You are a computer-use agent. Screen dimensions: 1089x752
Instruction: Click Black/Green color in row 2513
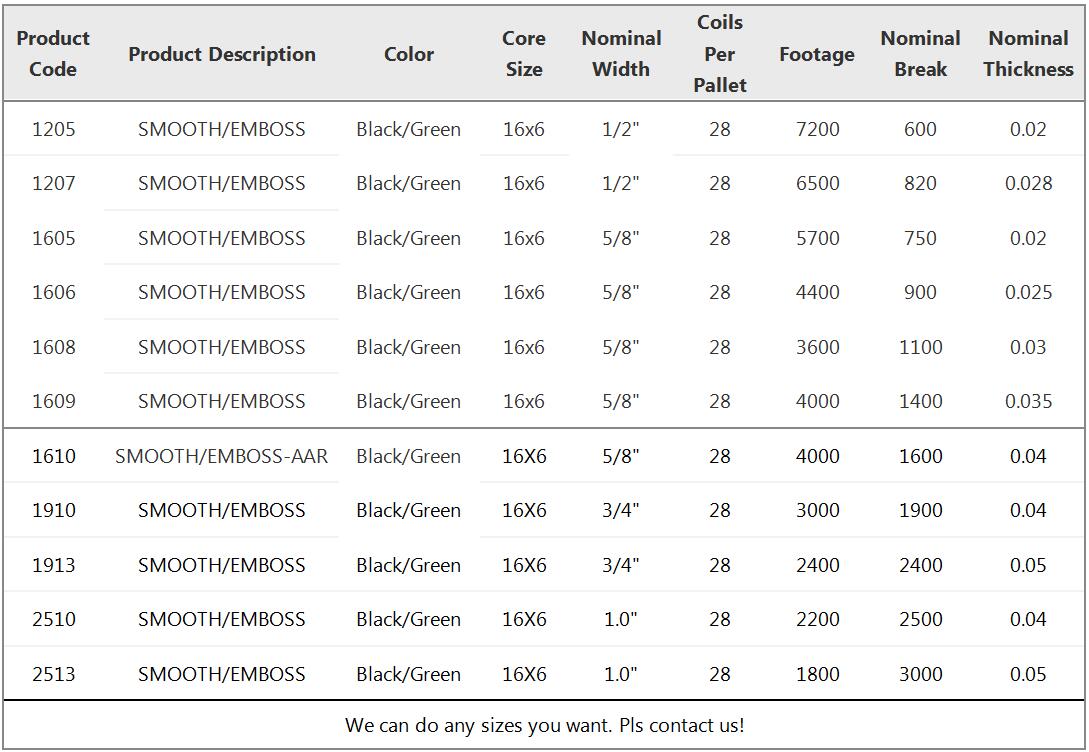pyautogui.click(x=408, y=674)
